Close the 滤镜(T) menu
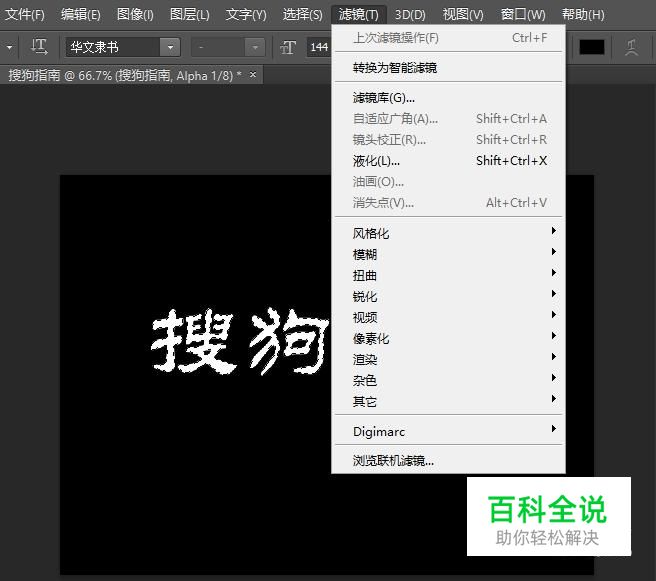This screenshot has width=656, height=581. (359, 15)
